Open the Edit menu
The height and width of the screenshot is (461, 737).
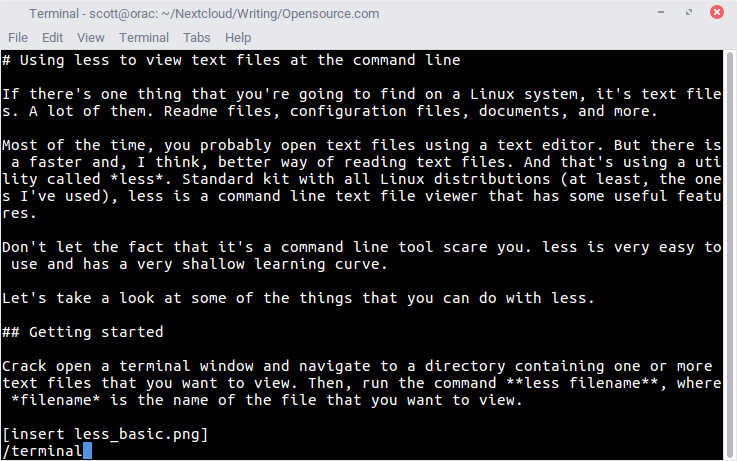(53, 37)
